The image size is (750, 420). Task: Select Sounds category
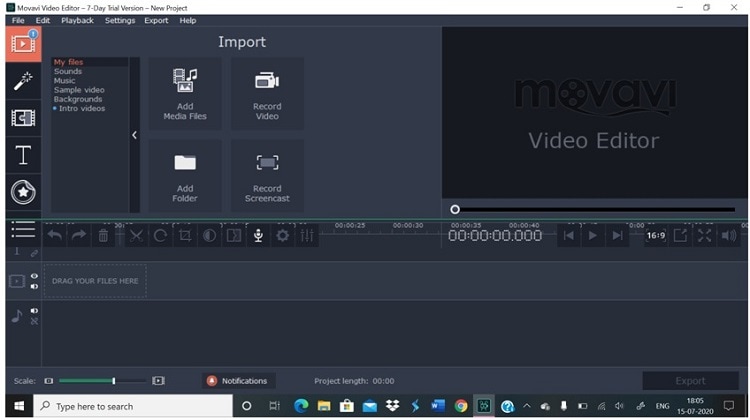pos(68,71)
